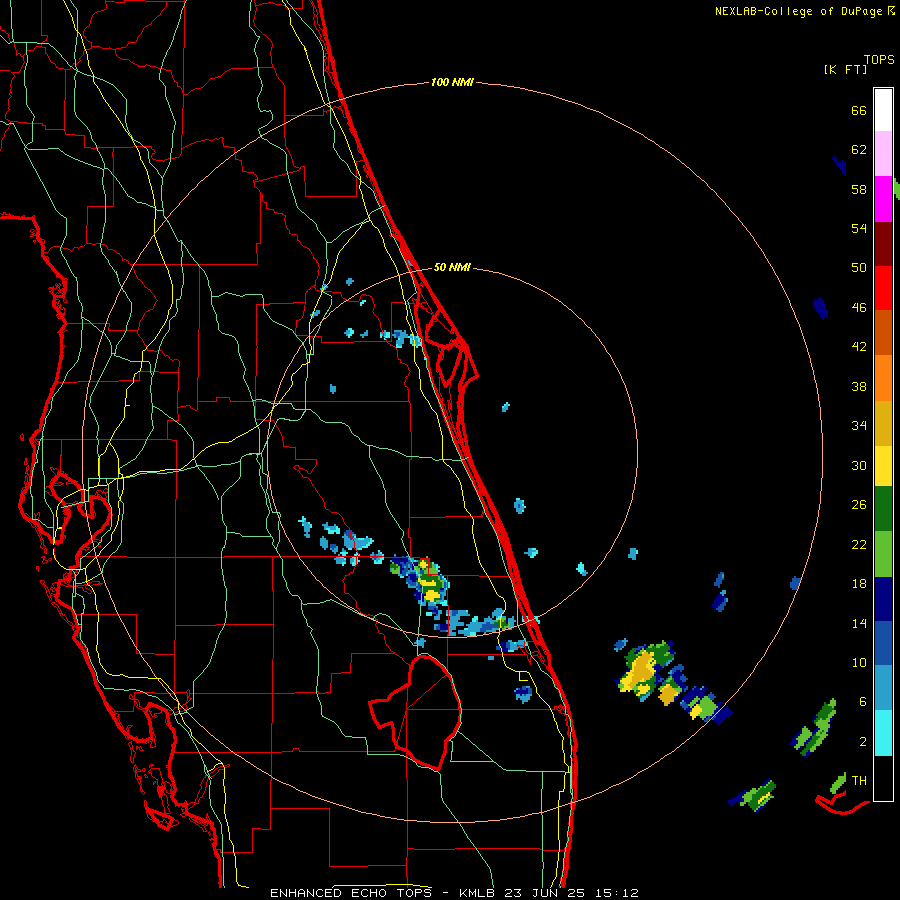The width and height of the screenshot is (900, 900).
Task: Select the legend value 10
Action: point(859,662)
